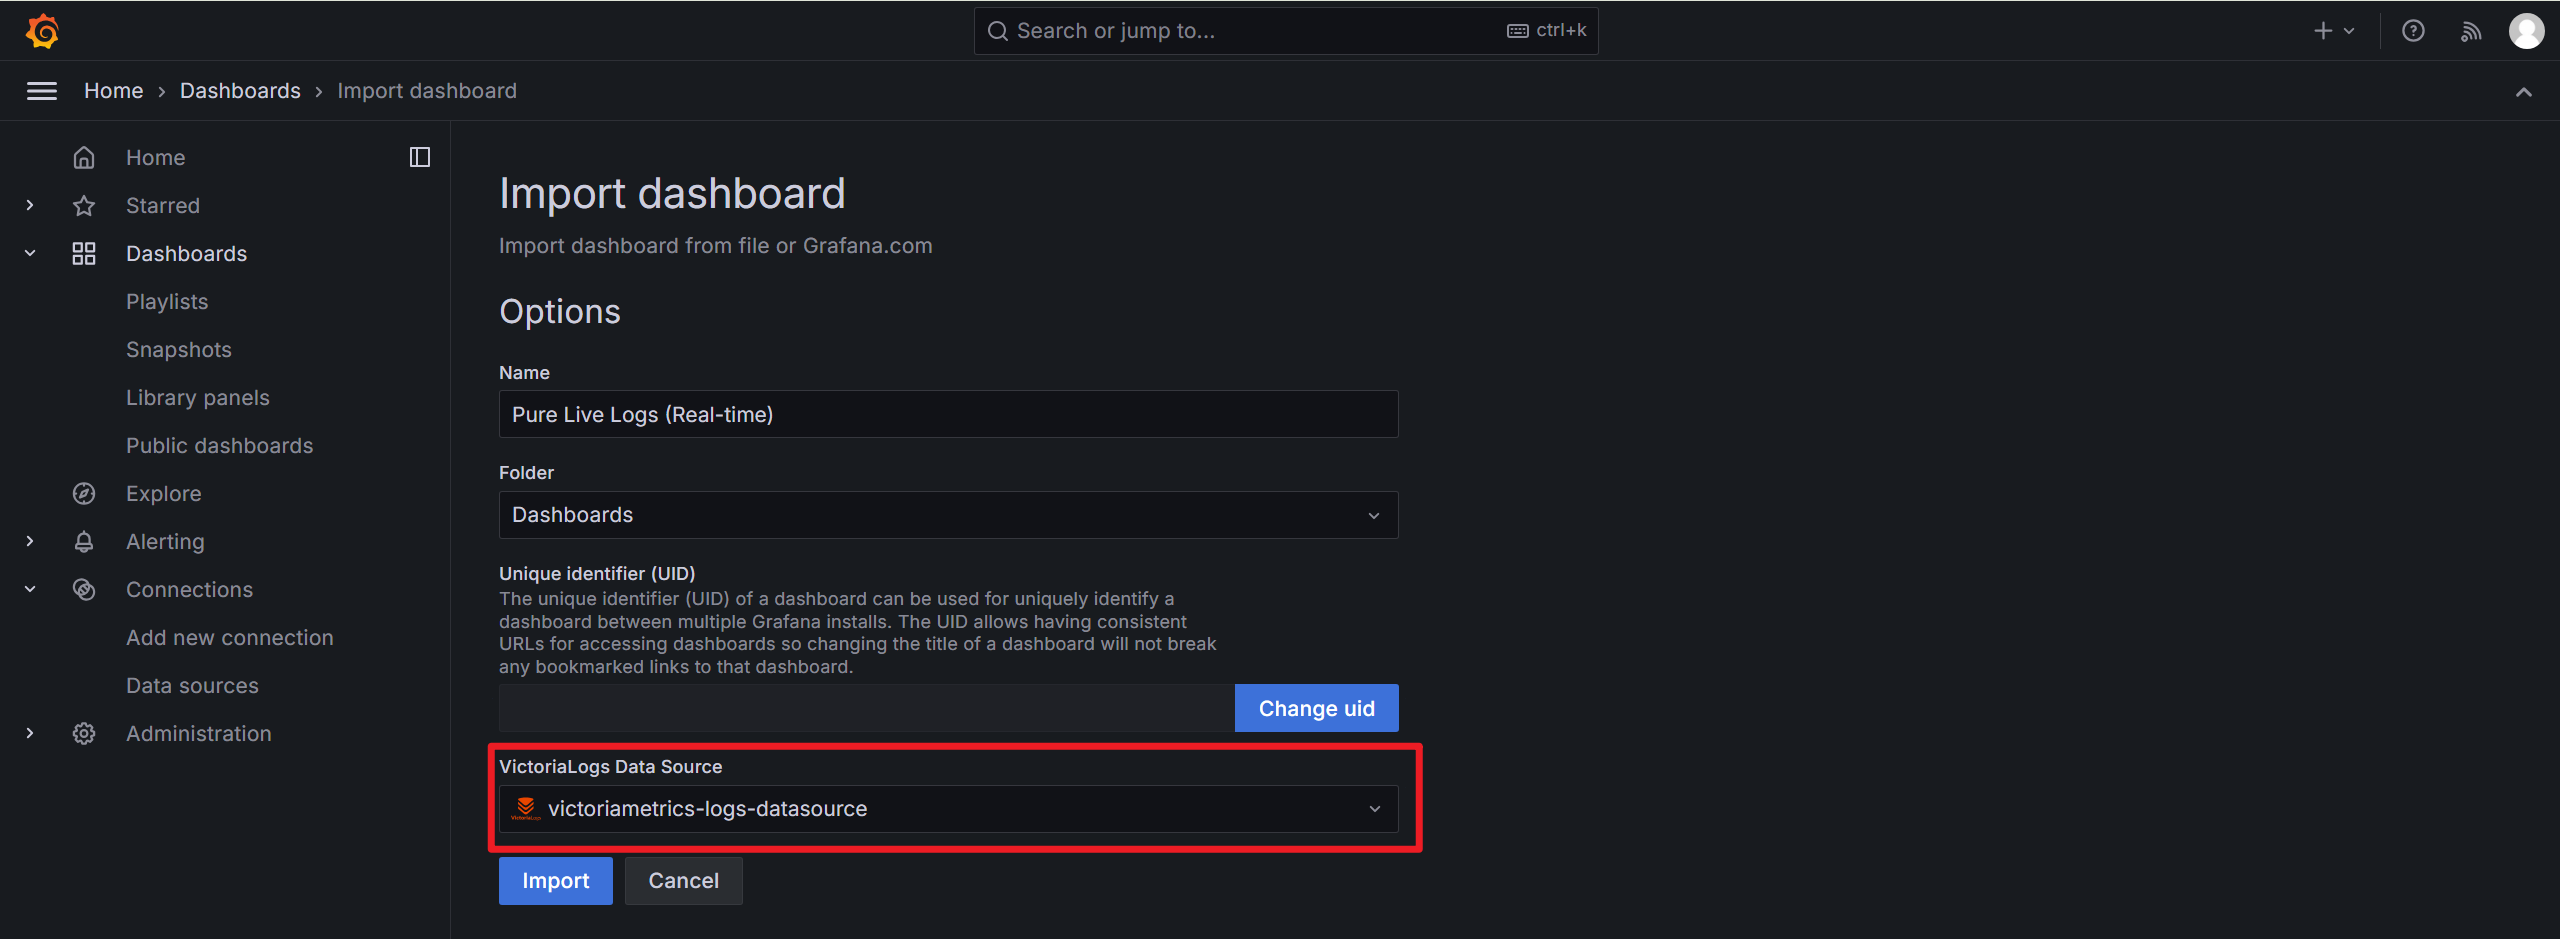This screenshot has height=939, width=2560.
Task: Open Dashboards in the sidebar
Action: click(x=186, y=253)
